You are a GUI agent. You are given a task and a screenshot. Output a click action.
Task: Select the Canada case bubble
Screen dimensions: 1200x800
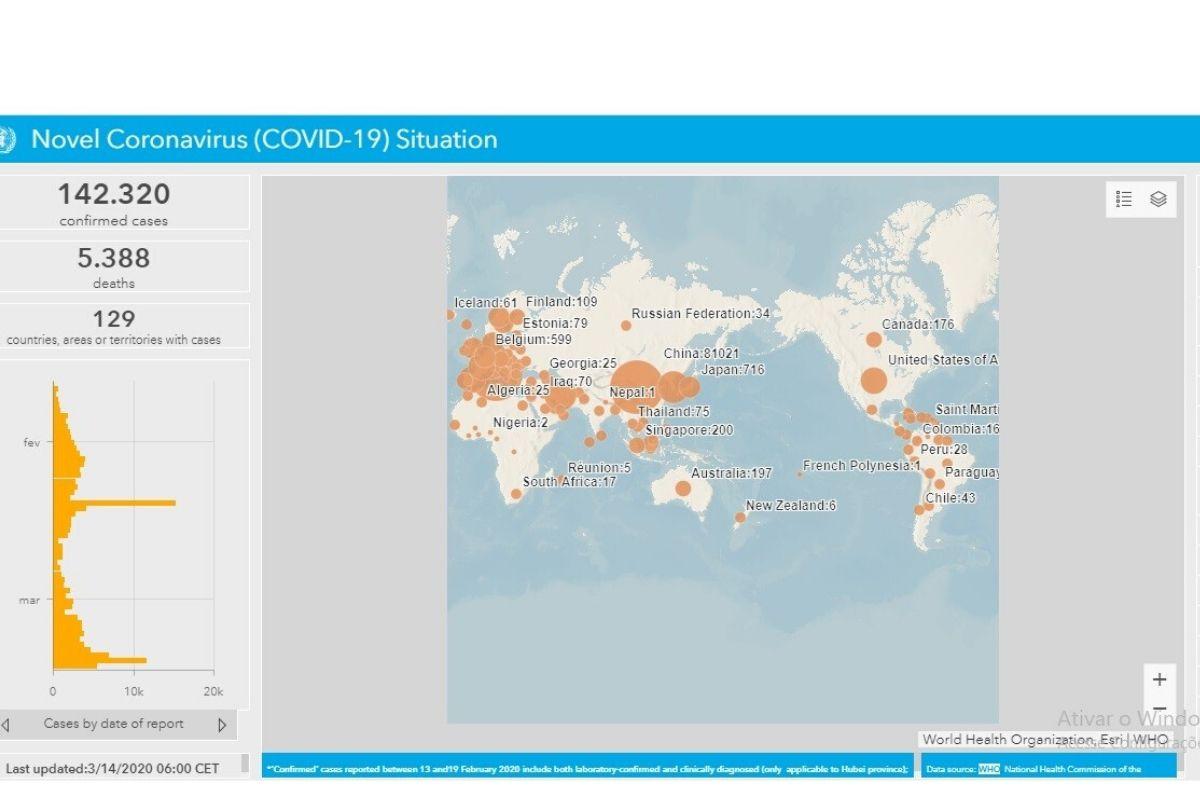873,340
